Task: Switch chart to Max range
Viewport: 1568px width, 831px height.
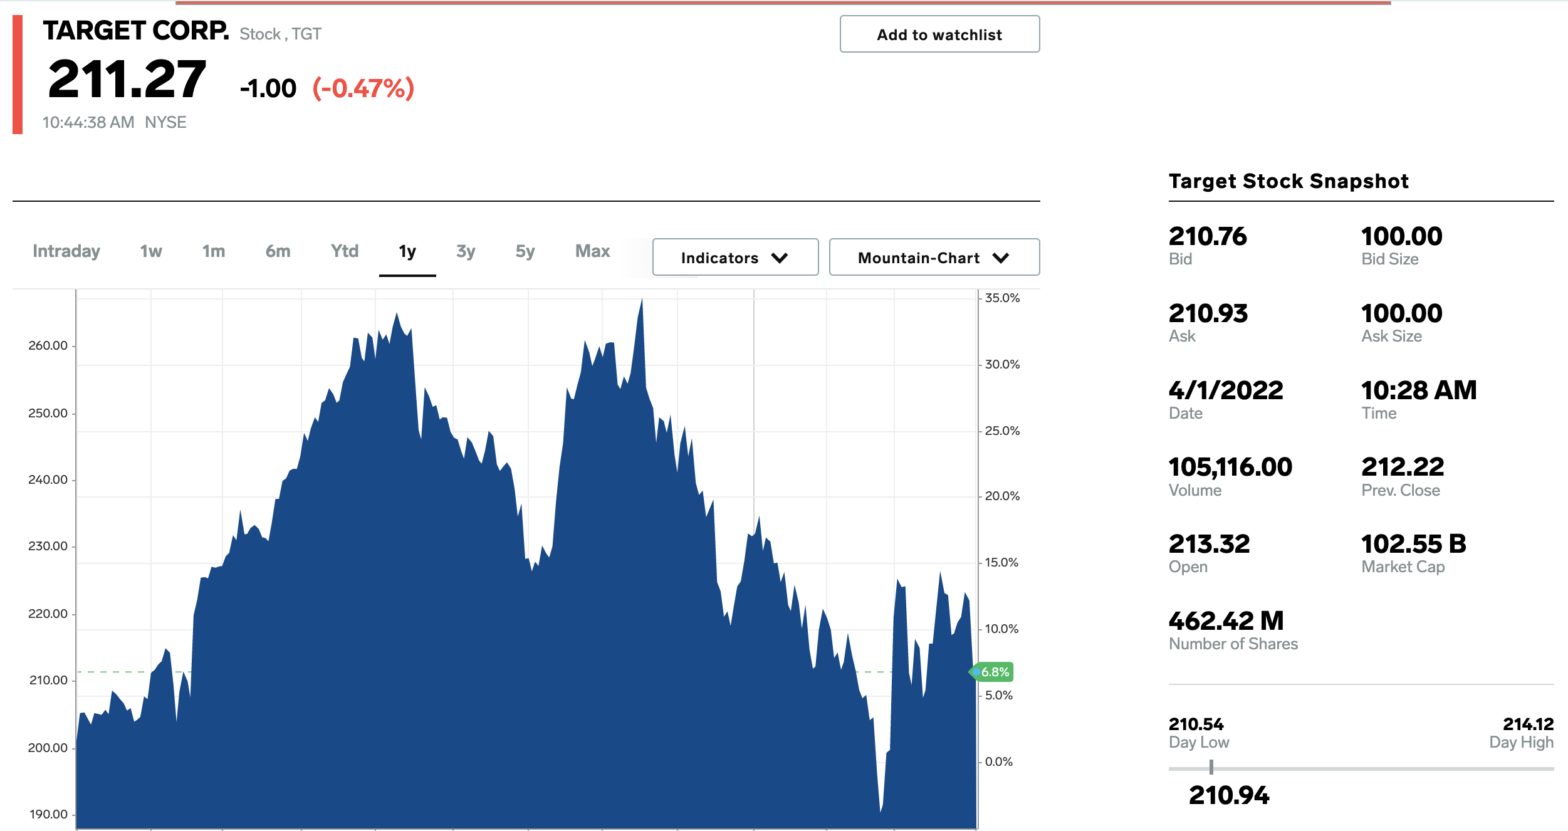Action: pos(592,251)
